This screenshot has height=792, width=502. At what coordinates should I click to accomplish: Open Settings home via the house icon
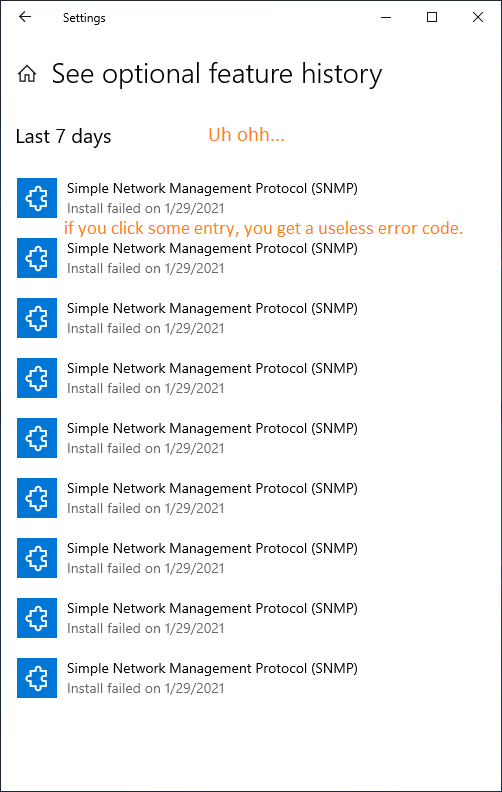27,74
